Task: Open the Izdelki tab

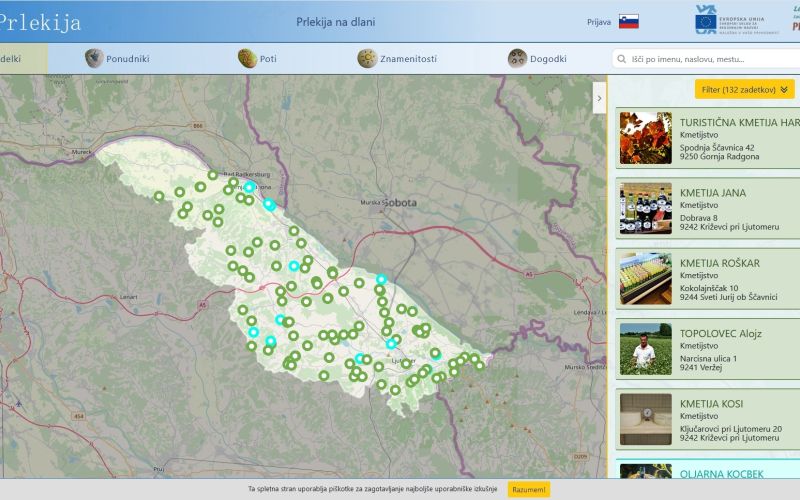Action: pyautogui.click(x=18, y=58)
